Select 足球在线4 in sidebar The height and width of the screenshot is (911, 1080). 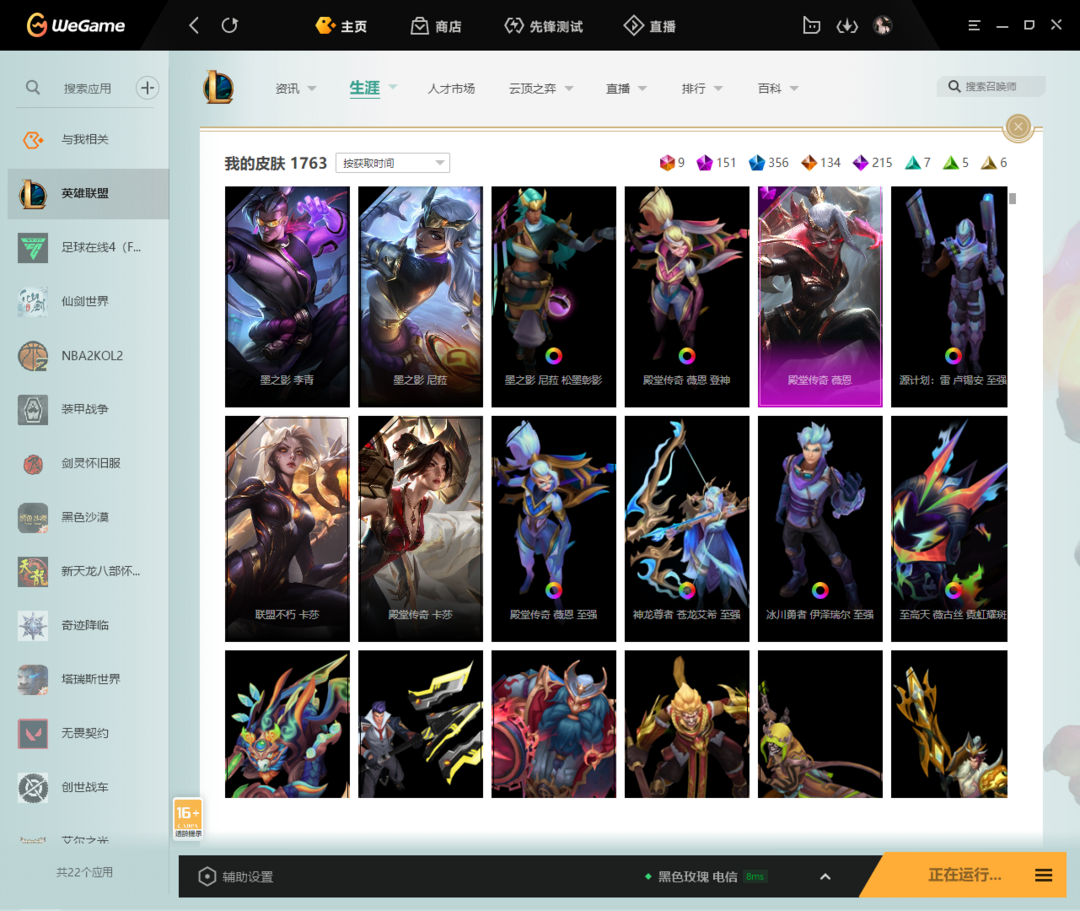point(88,247)
